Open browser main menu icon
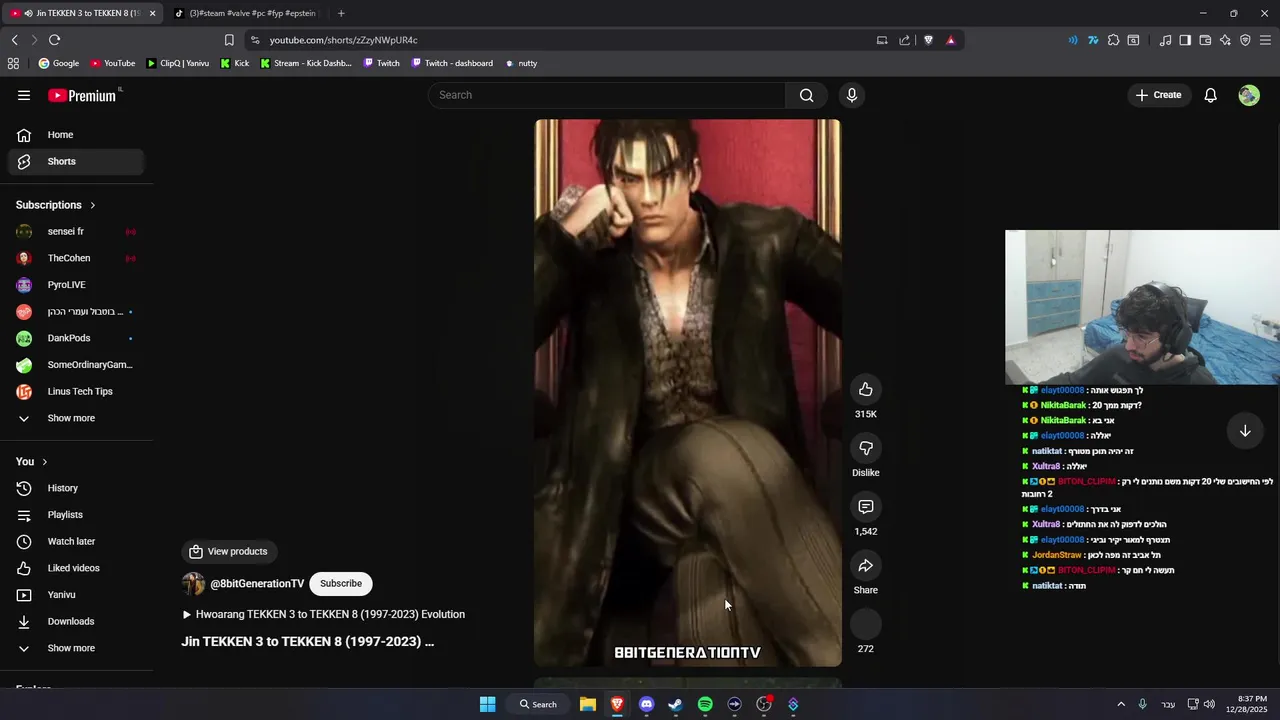1280x720 pixels. pyautogui.click(x=1265, y=40)
